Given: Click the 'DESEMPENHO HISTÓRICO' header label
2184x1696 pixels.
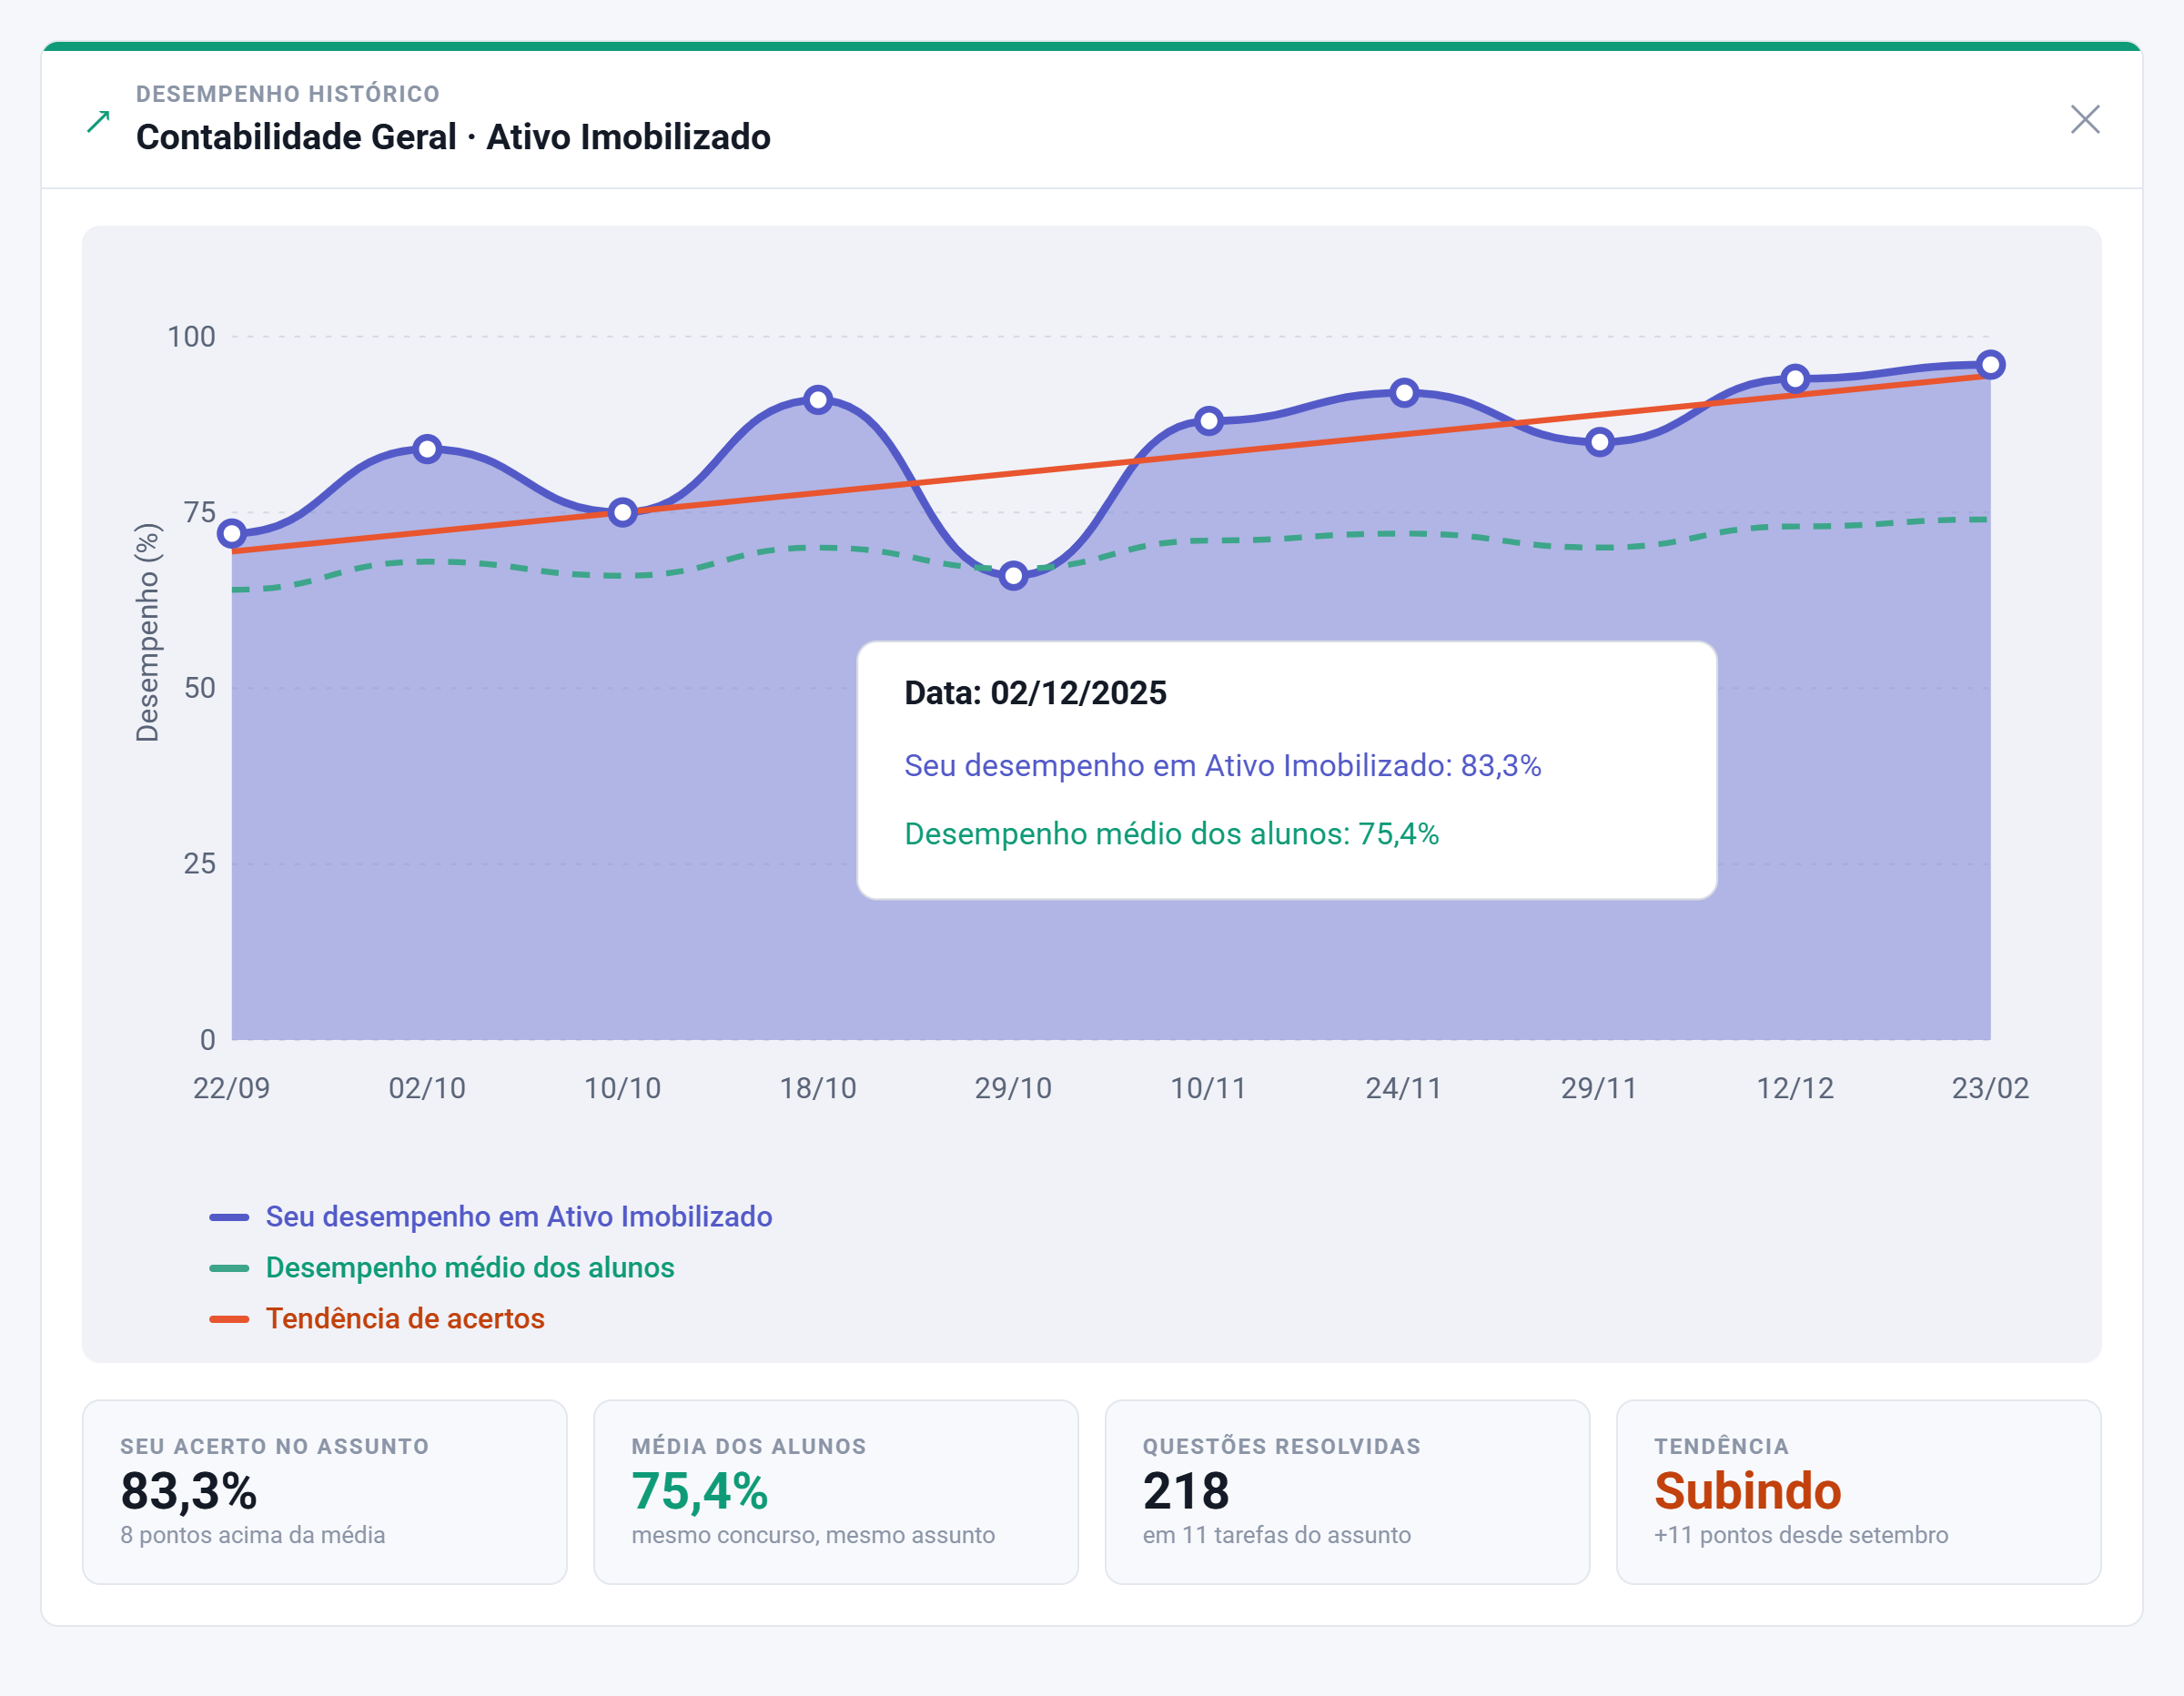Looking at the screenshot, I should coord(288,94).
